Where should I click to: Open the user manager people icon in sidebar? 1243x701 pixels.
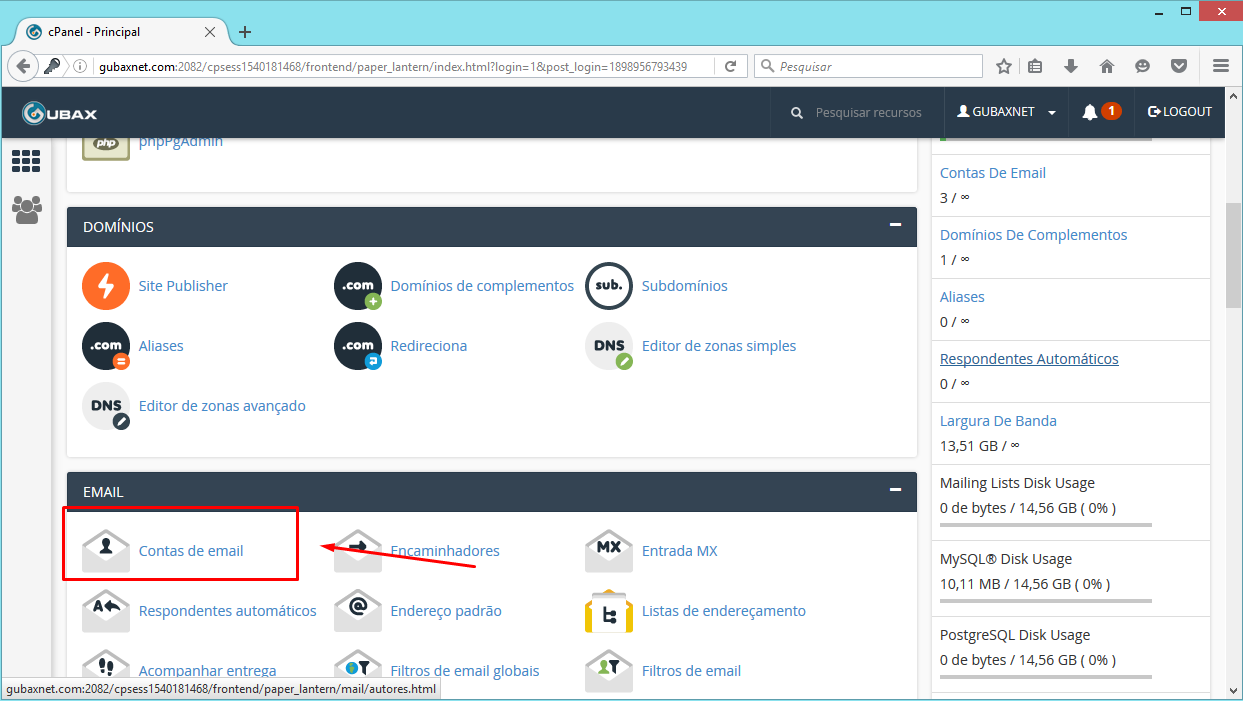coord(26,208)
